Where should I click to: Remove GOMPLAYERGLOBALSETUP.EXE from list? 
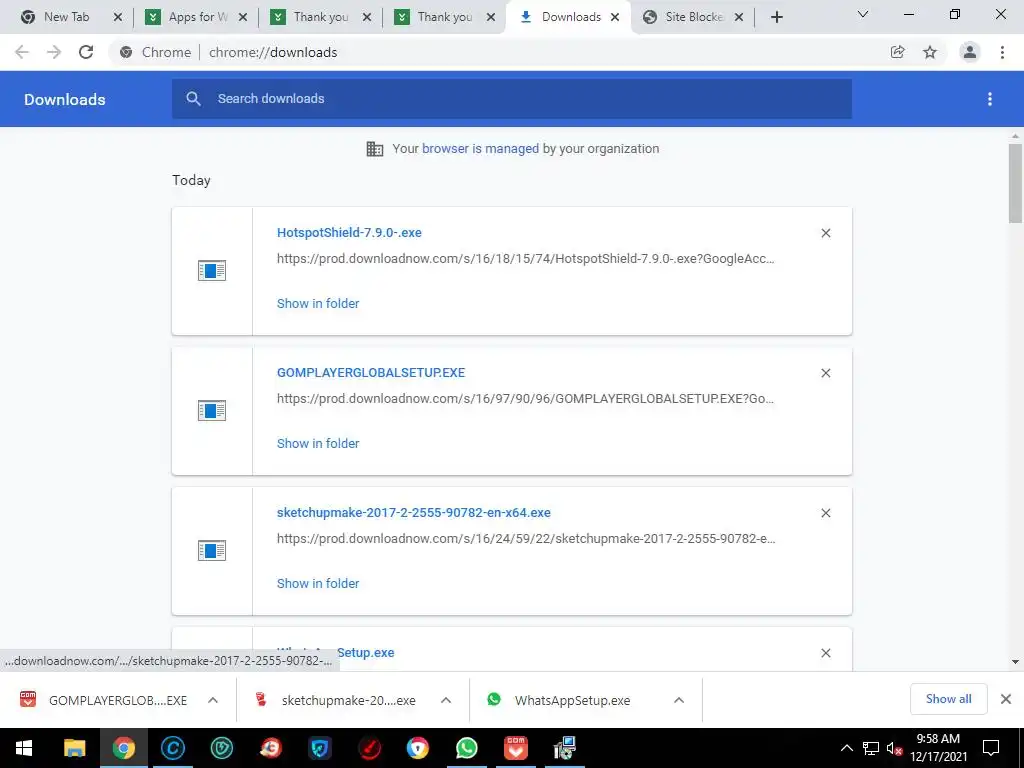pos(825,373)
